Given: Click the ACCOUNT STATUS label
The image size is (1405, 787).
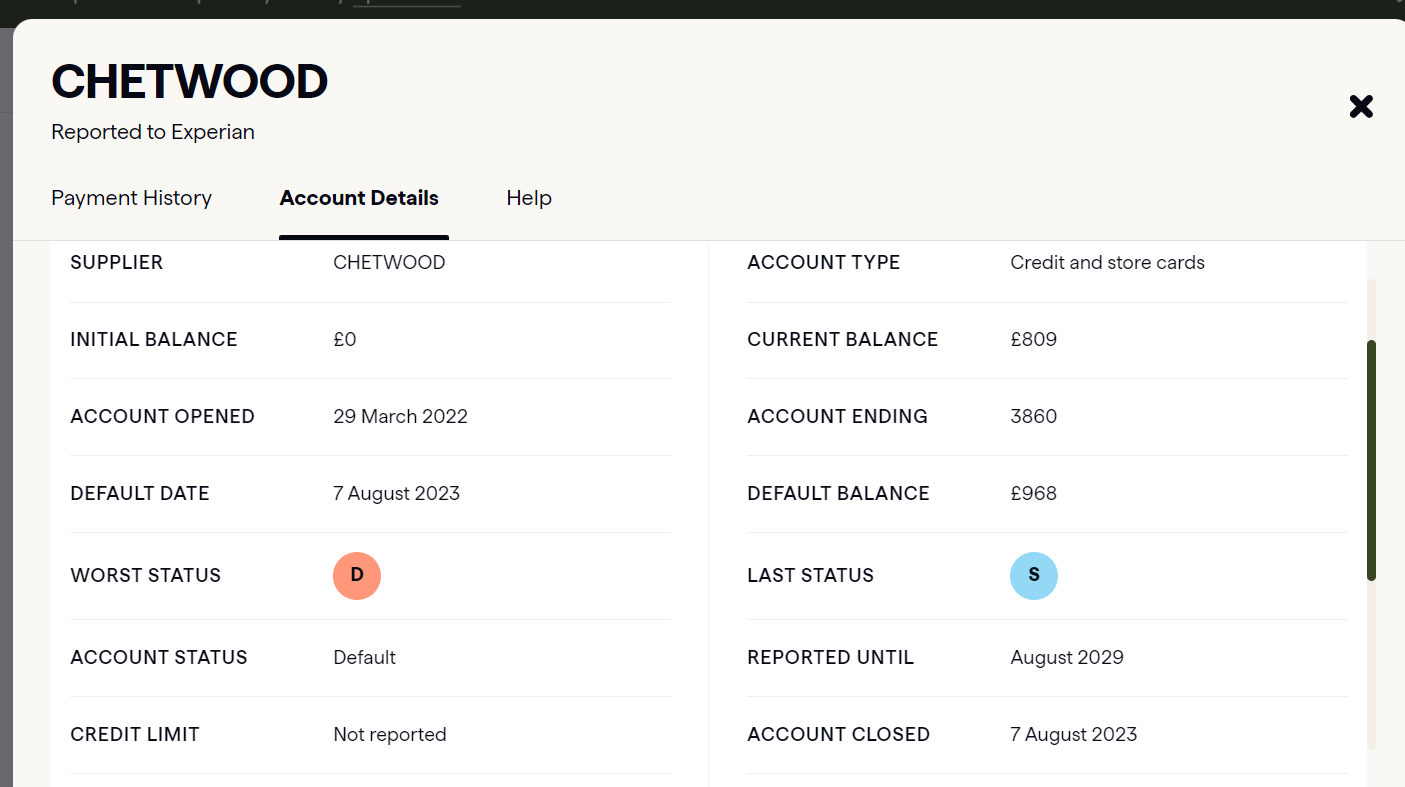Looking at the screenshot, I should (x=159, y=658).
